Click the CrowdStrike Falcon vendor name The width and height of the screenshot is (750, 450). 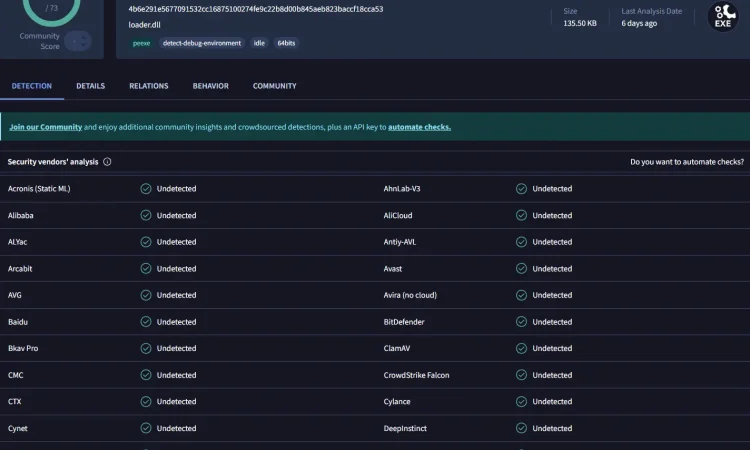[x=416, y=375]
